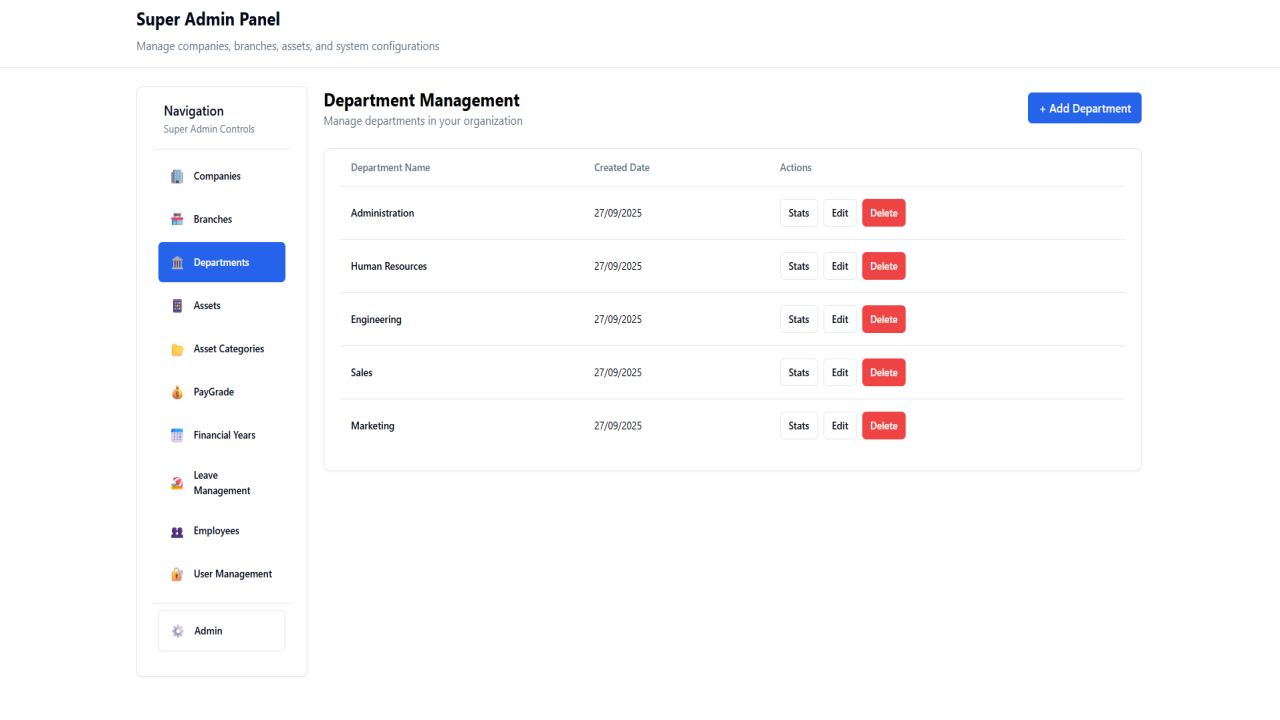Click the Asset Categories folder icon

(x=177, y=349)
